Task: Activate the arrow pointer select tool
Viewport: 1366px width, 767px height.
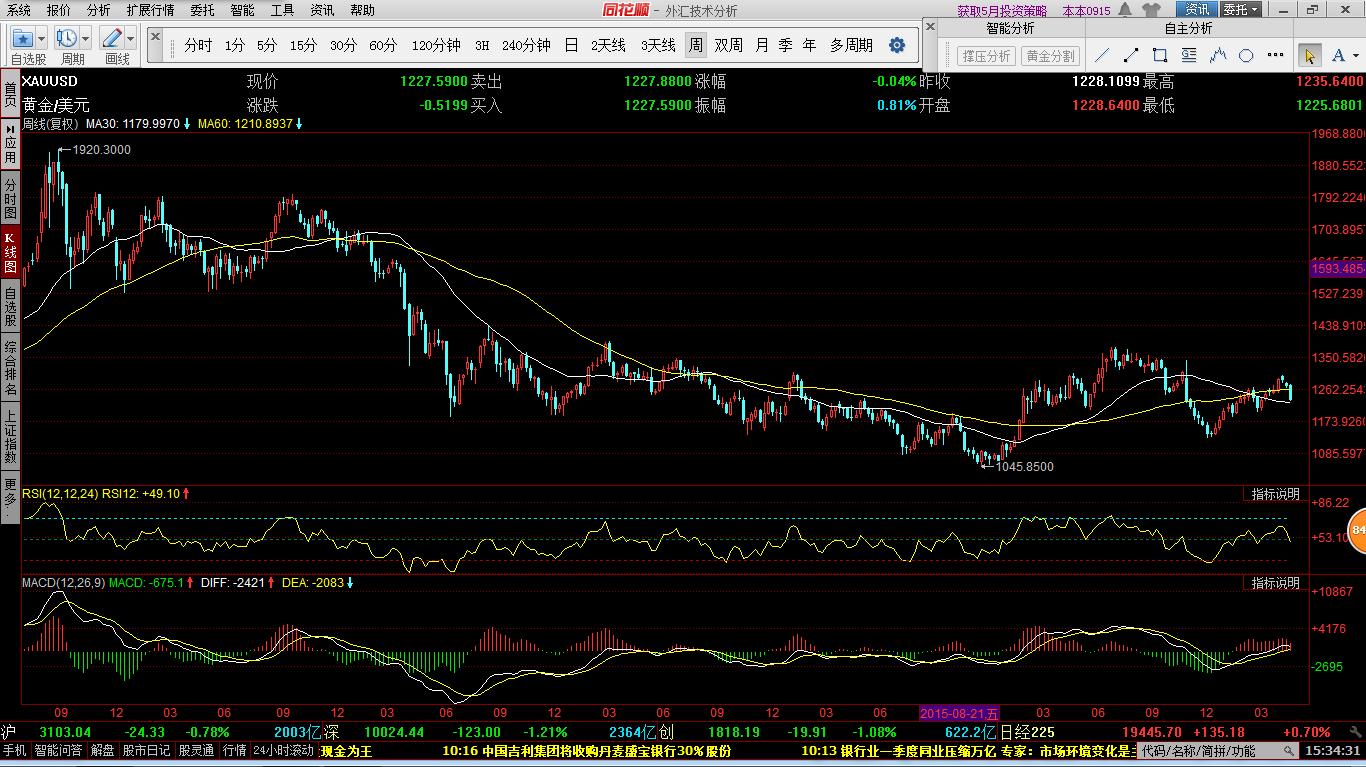Action: point(1309,56)
